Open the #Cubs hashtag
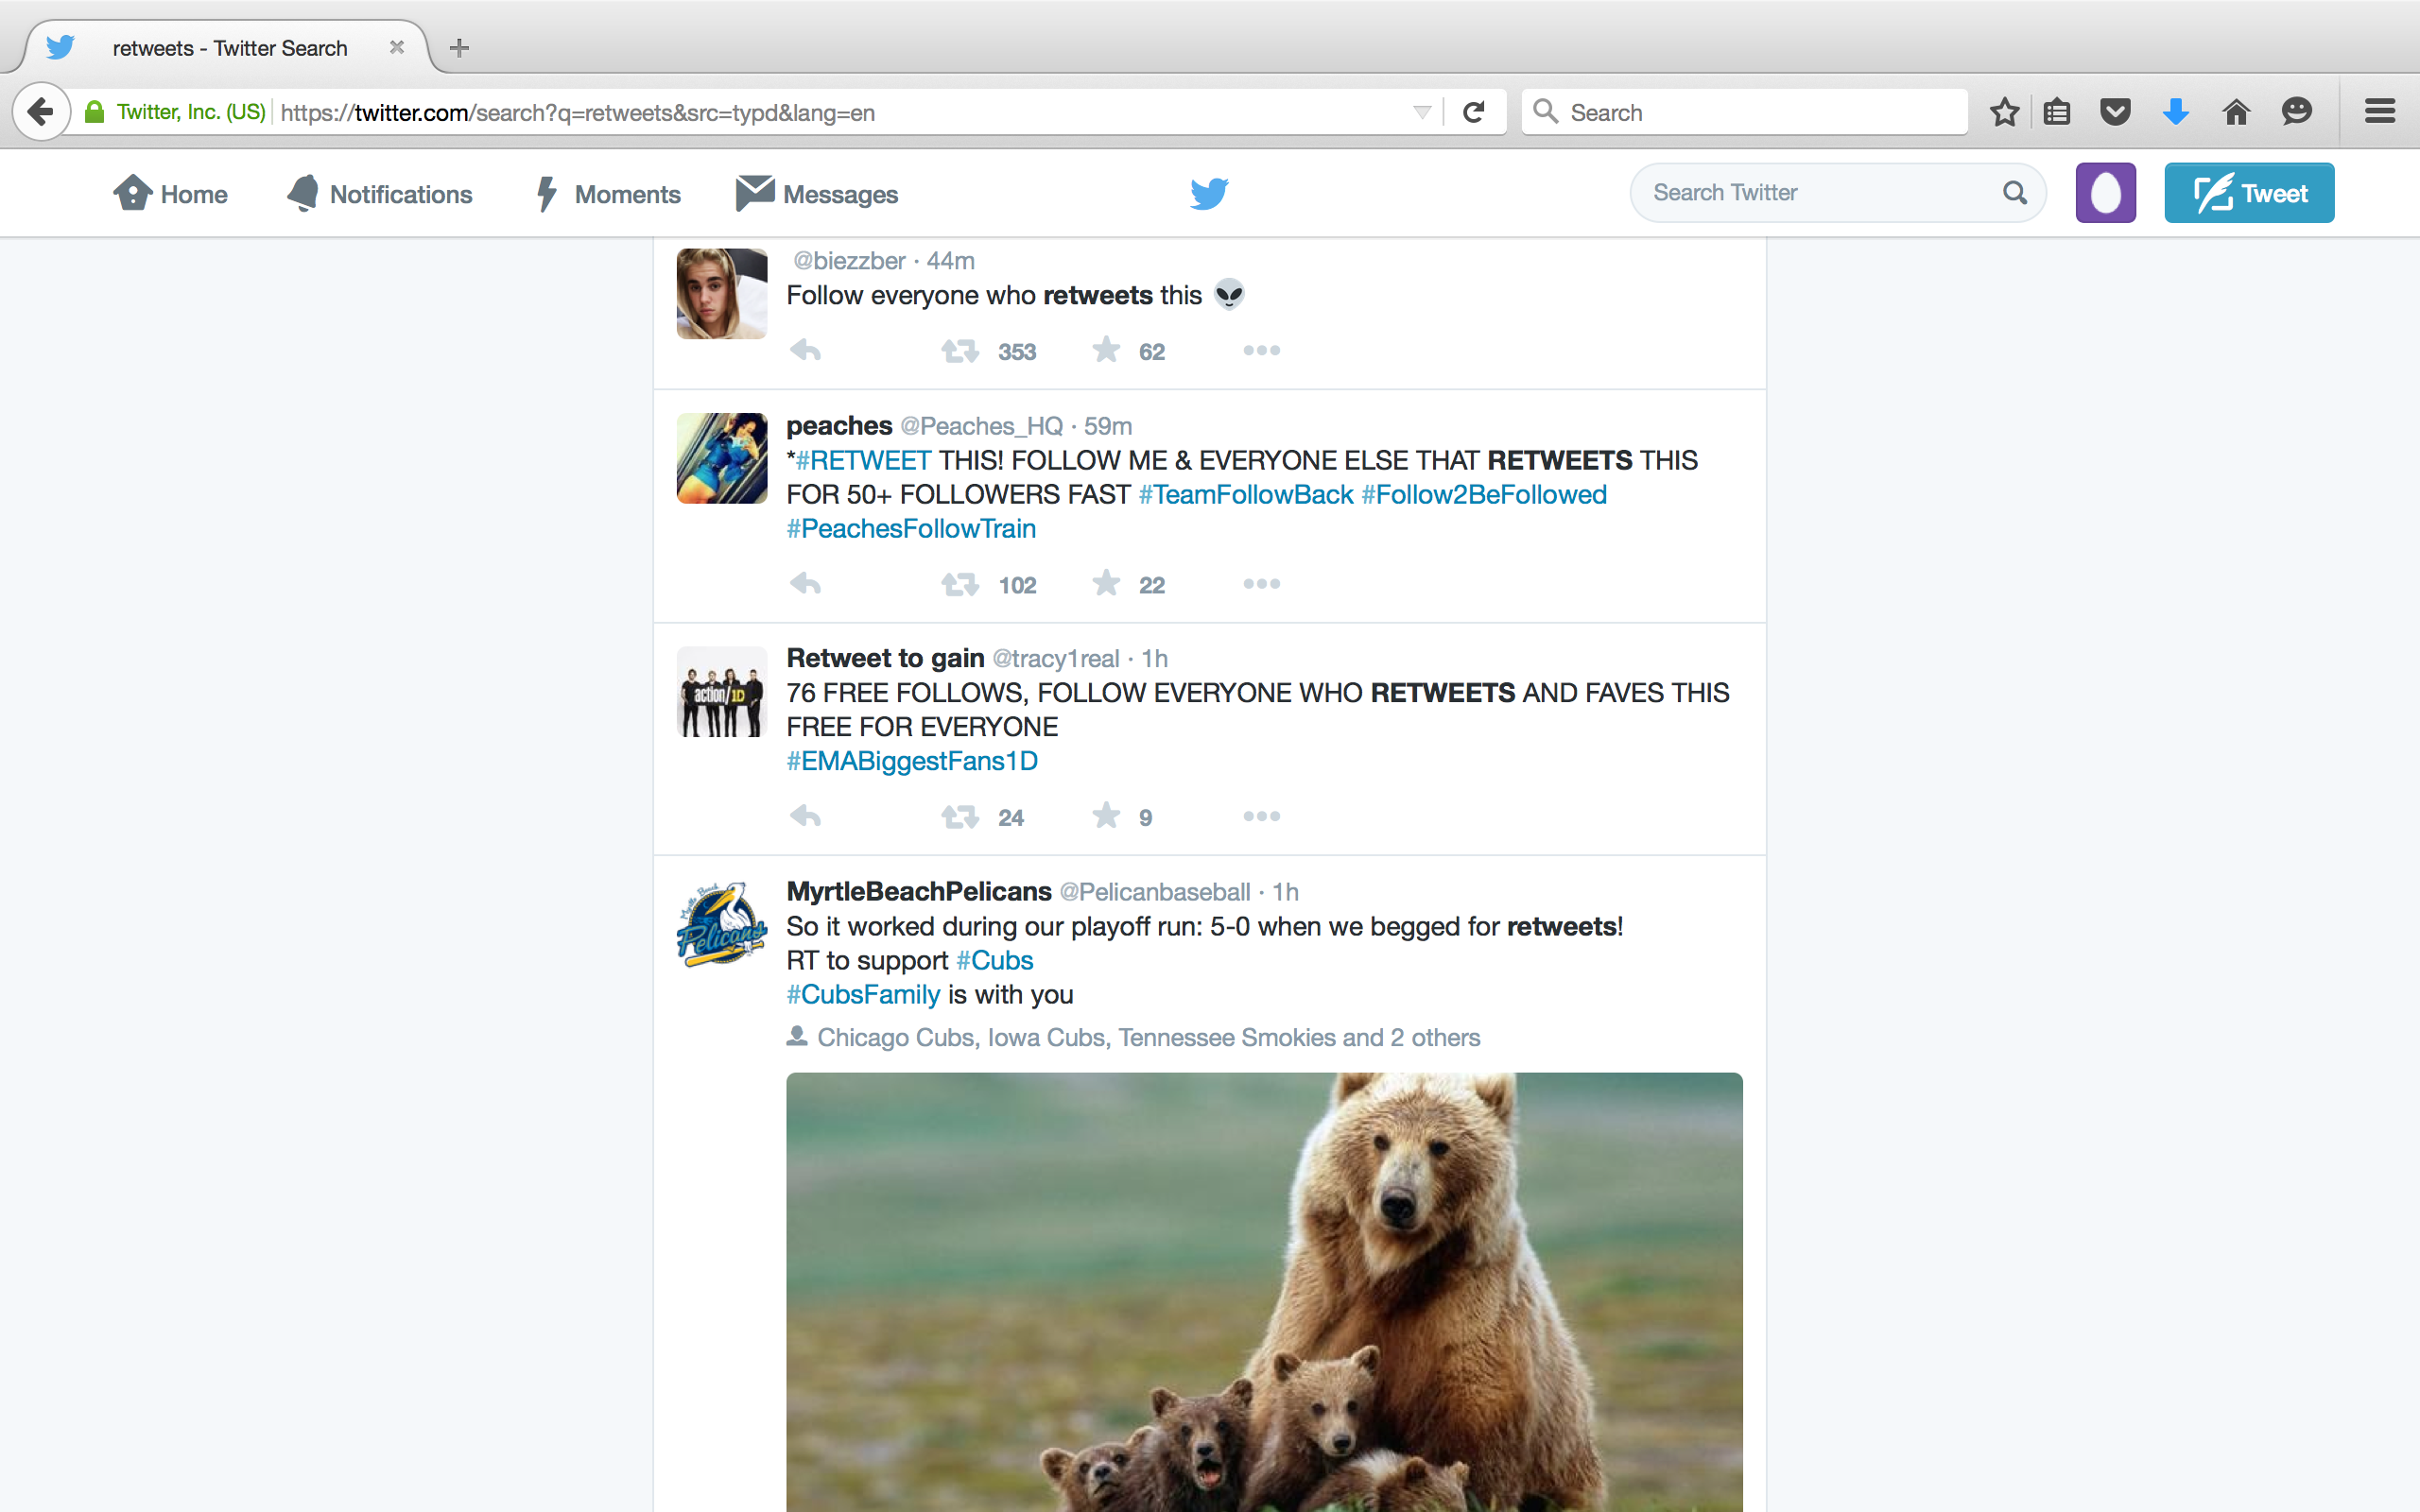Image resolution: width=2420 pixels, height=1512 pixels. click(995, 961)
